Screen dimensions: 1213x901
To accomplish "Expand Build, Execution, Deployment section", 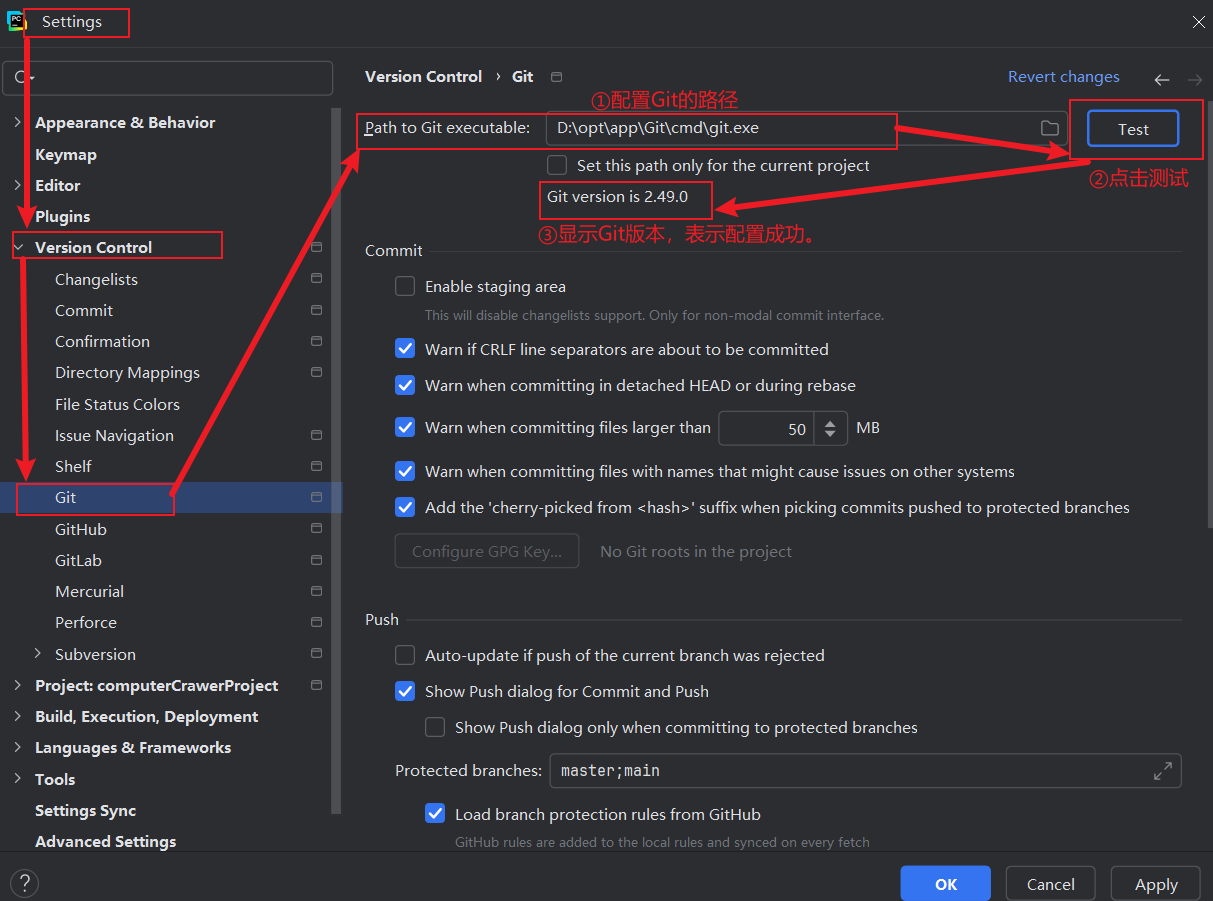I will click(17, 716).
